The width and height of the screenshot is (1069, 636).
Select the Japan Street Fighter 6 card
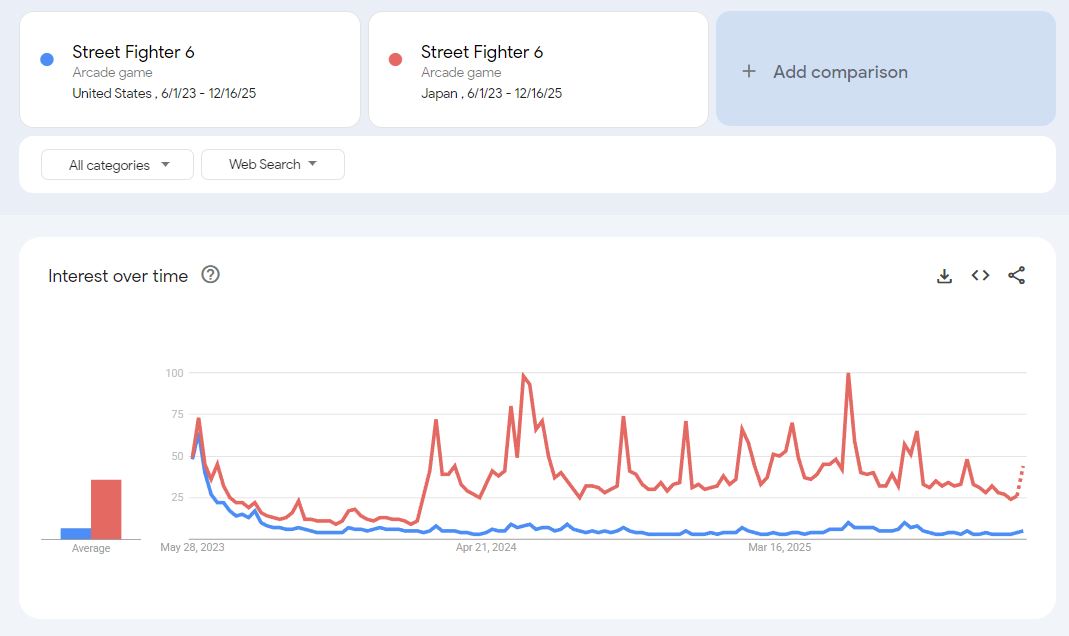coord(539,70)
